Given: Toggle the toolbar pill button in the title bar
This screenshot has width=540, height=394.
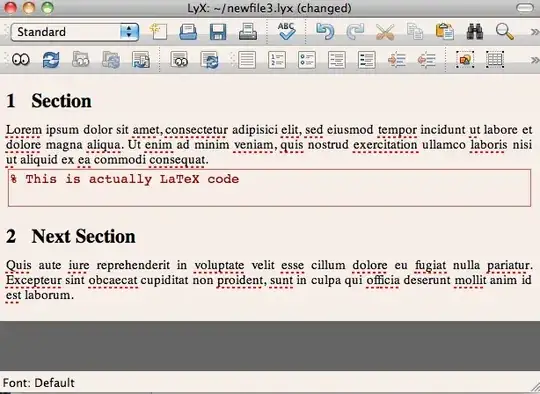Looking at the screenshot, I should coord(525,8).
